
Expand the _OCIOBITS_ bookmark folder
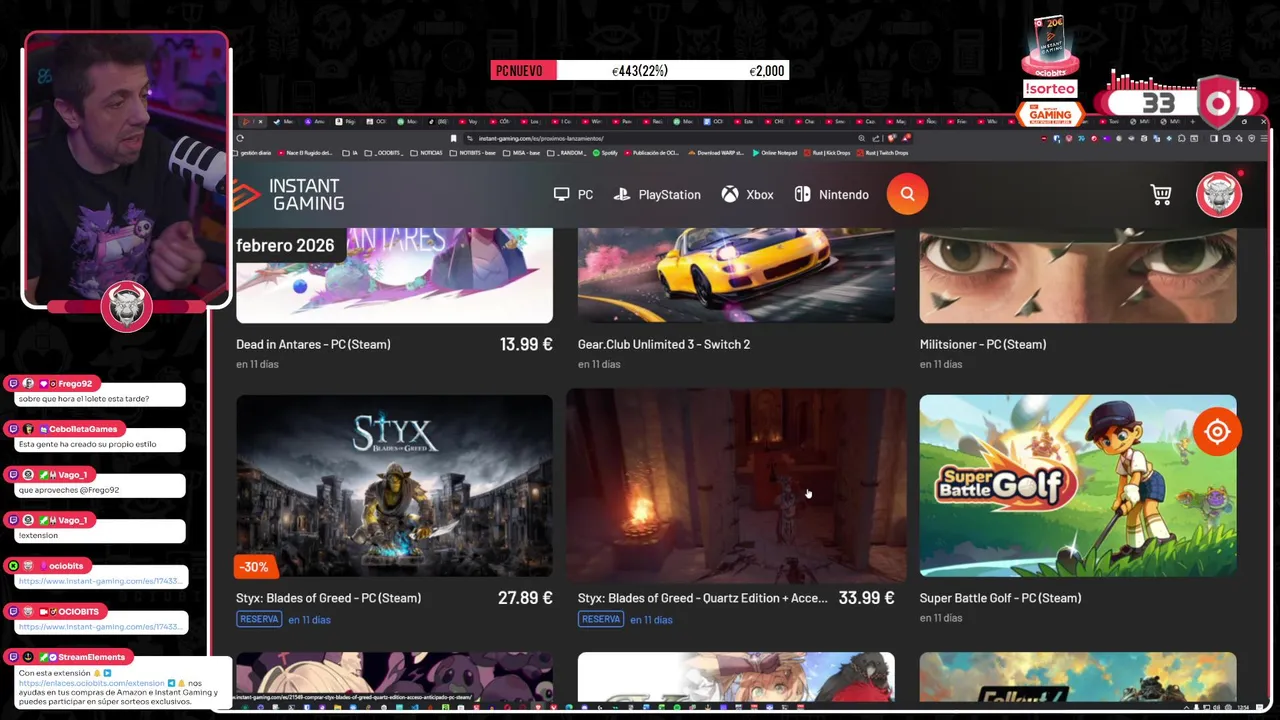coord(384,153)
